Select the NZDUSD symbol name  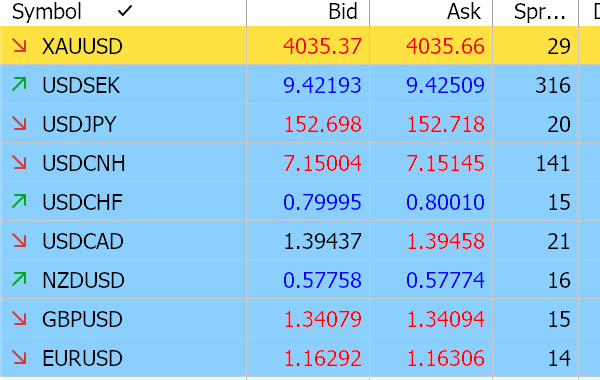pos(83,281)
